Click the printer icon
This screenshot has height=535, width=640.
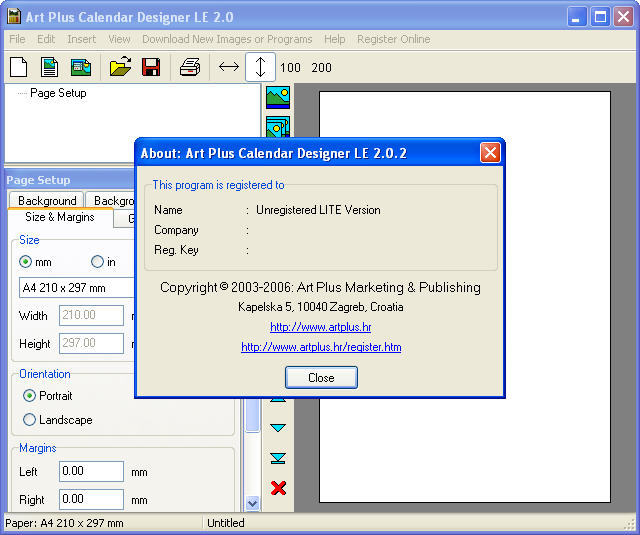tap(190, 67)
